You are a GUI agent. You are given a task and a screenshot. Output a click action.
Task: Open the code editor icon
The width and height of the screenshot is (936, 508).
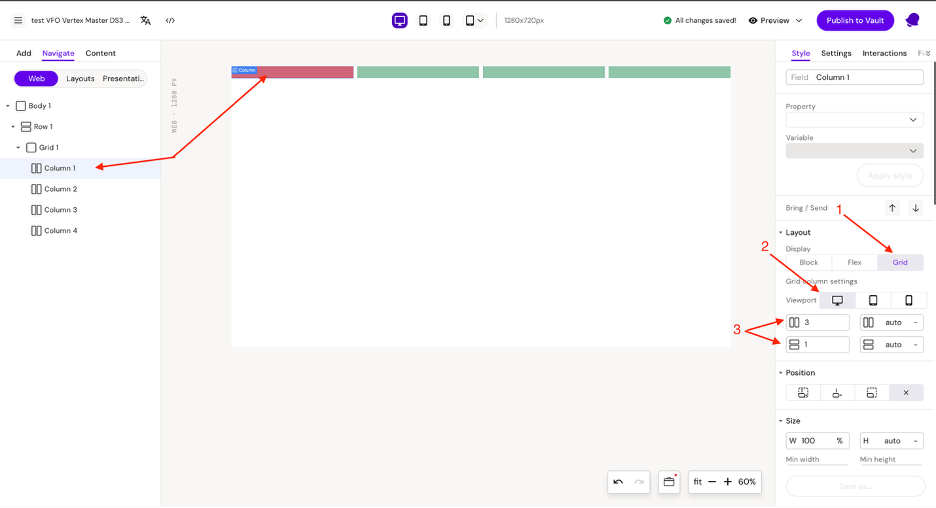tap(170, 20)
